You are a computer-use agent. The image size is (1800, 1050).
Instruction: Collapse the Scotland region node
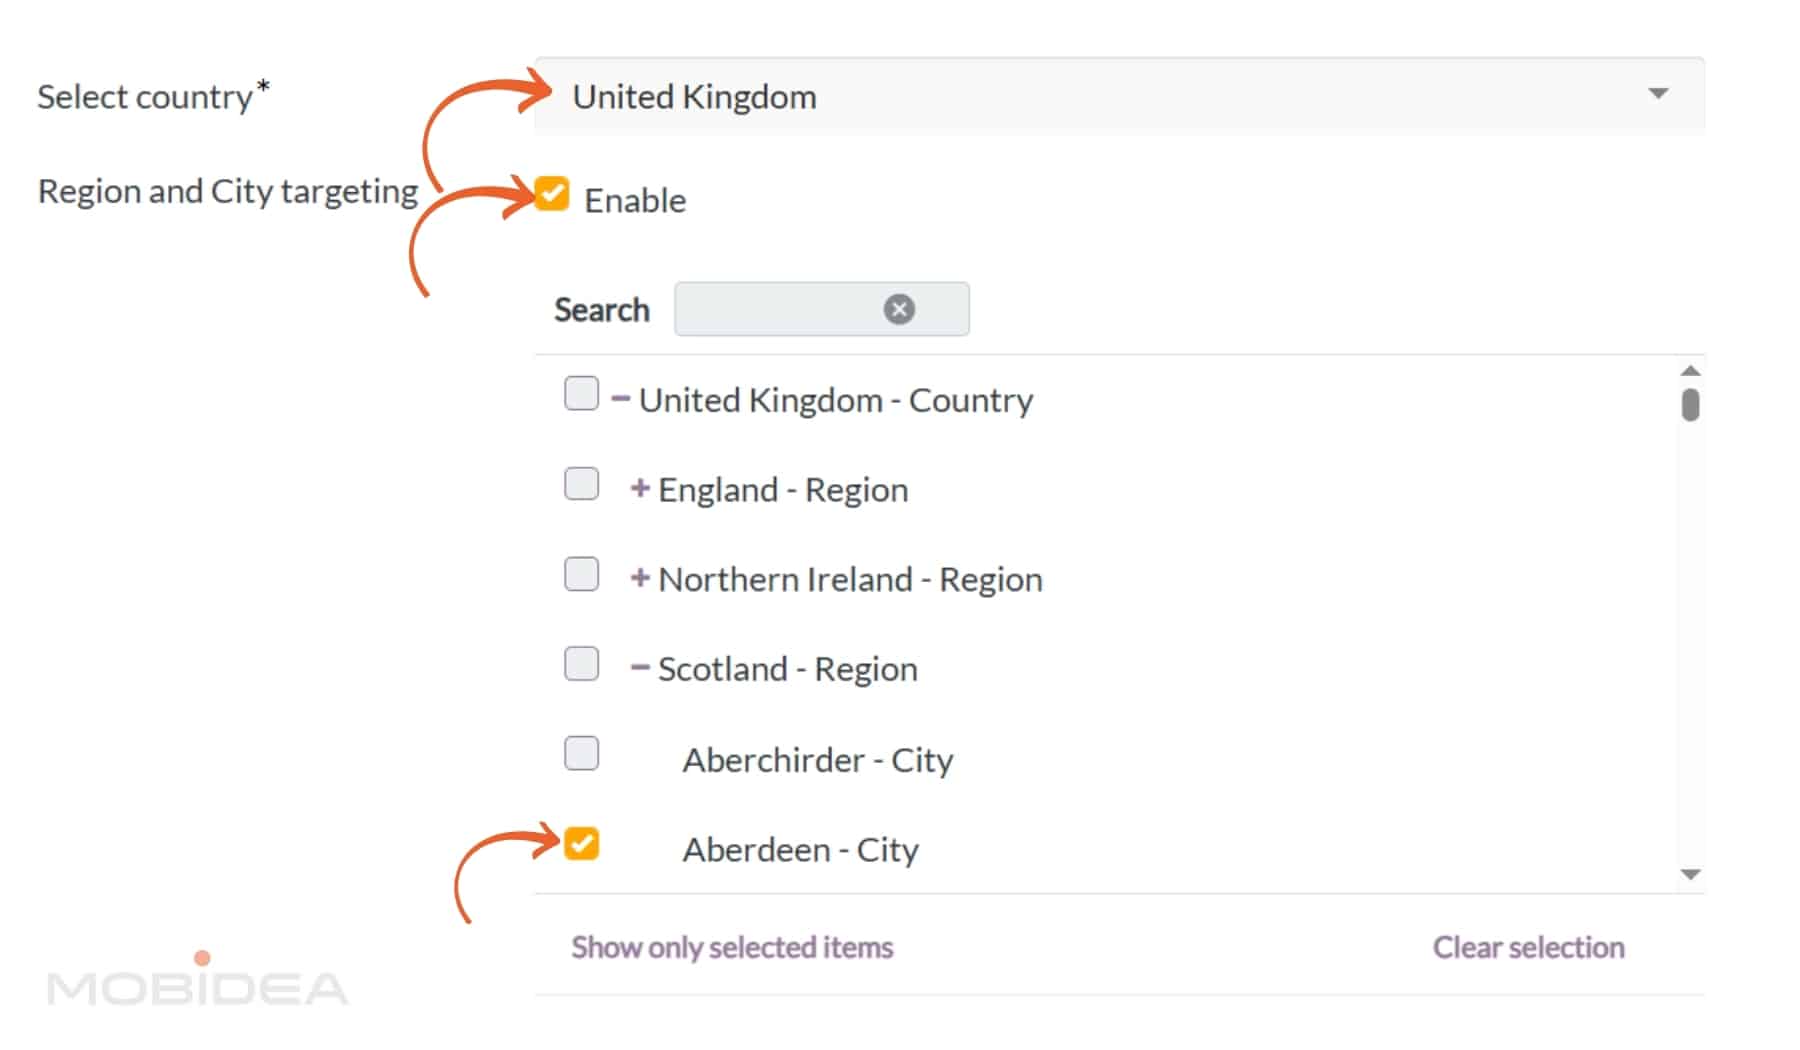pyautogui.click(x=640, y=667)
